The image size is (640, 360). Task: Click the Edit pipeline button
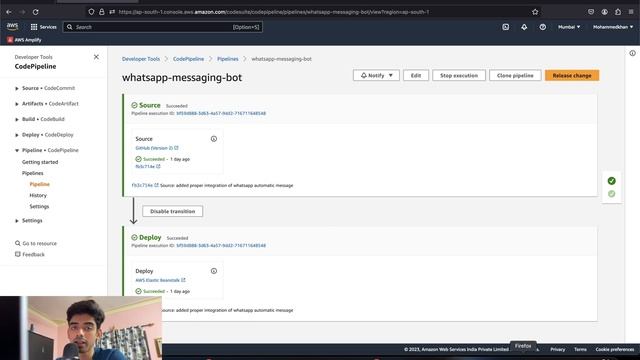coord(416,76)
